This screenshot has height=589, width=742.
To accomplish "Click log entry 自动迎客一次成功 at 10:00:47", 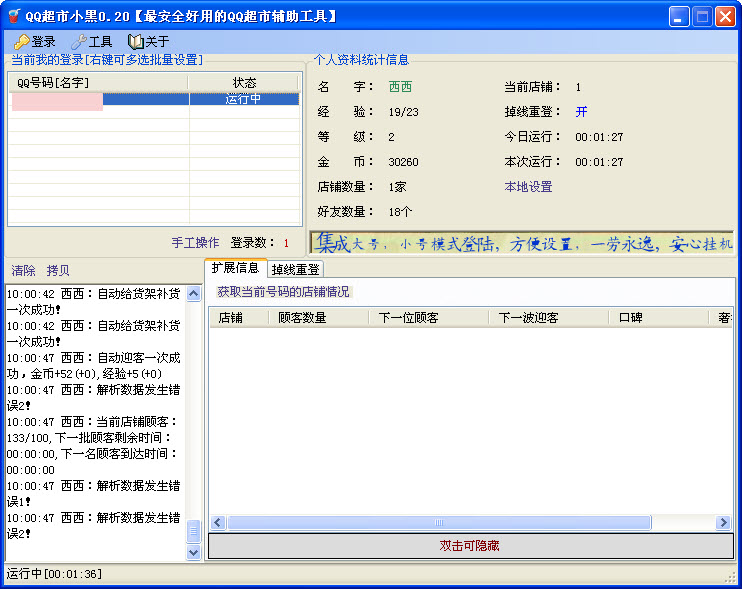I will click(94, 366).
